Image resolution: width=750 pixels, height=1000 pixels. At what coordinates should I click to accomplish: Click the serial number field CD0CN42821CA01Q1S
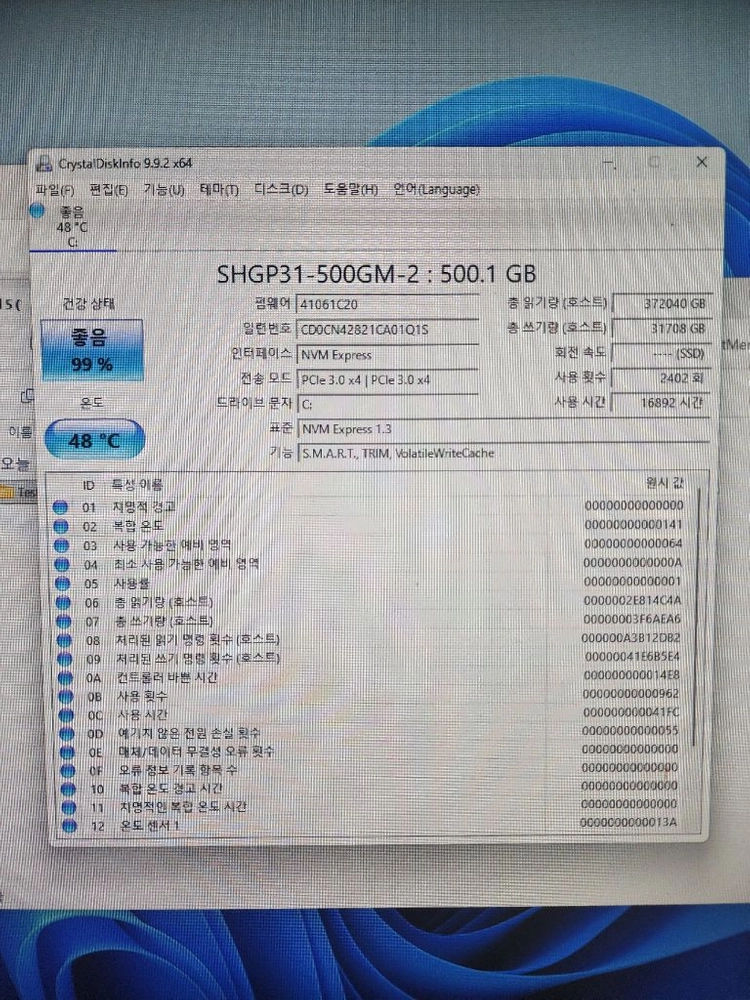pos(387,330)
